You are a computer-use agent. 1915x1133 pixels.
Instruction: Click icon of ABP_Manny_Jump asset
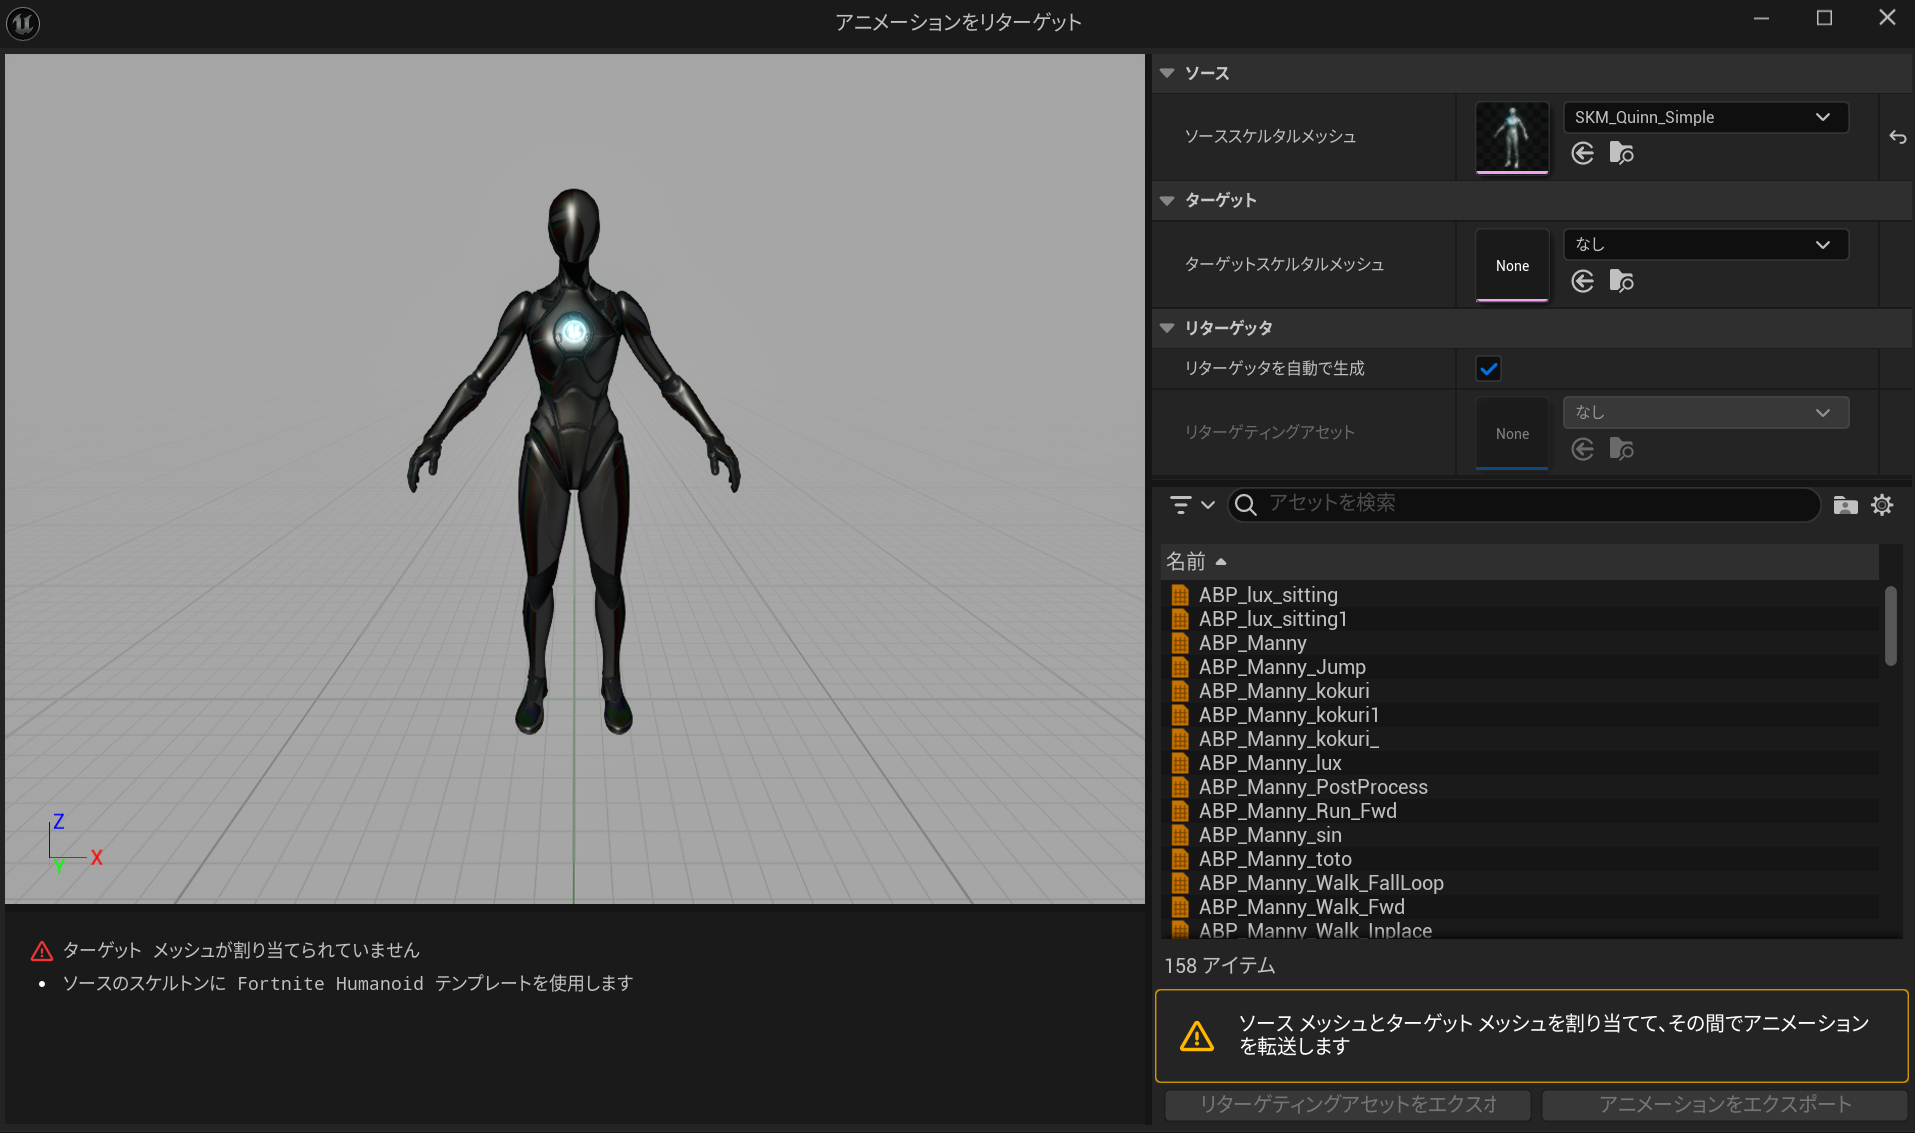pyautogui.click(x=1180, y=667)
